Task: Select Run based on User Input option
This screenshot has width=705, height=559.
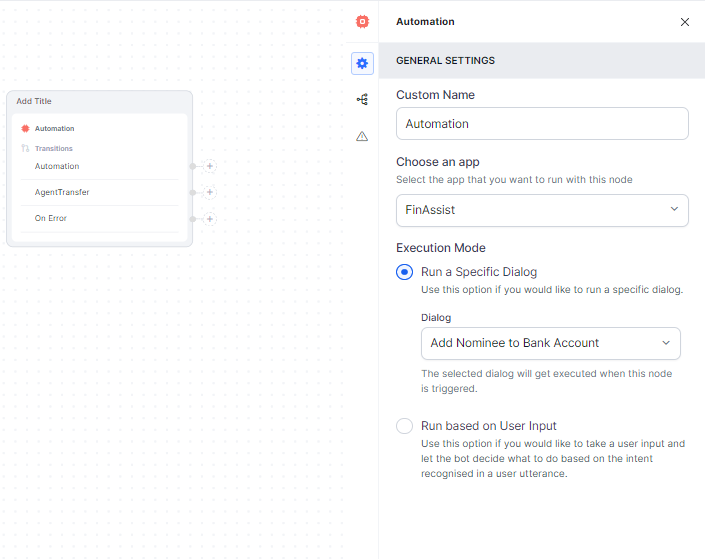Action: pyautogui.click(x=405, y=426)
